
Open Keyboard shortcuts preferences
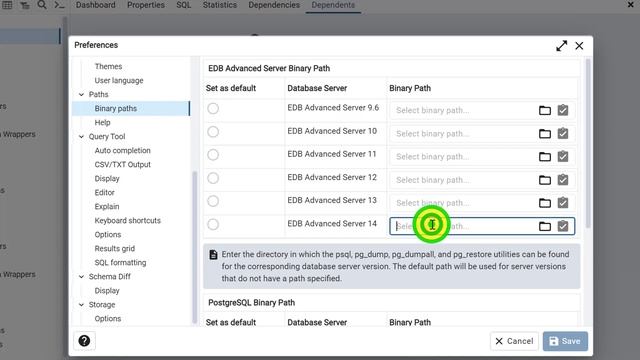[x=127, y=220]
